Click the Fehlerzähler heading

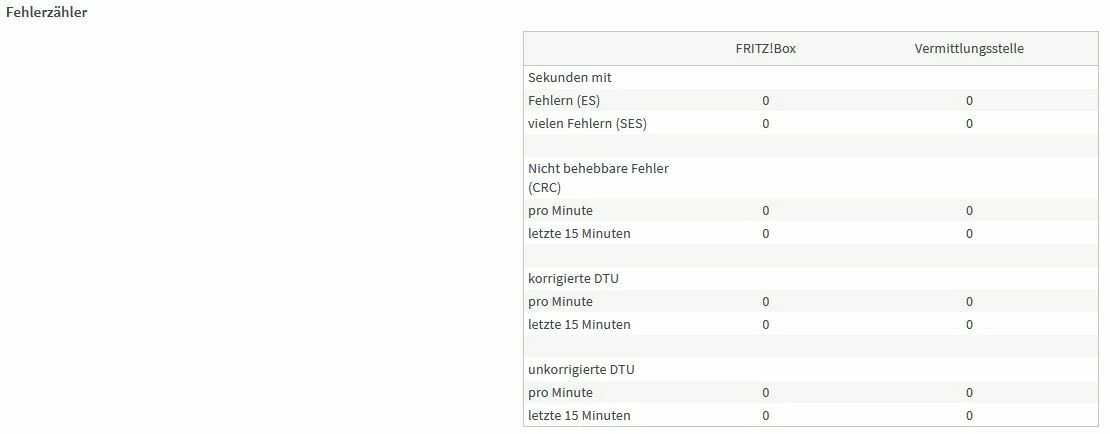(x=46, y=13)
